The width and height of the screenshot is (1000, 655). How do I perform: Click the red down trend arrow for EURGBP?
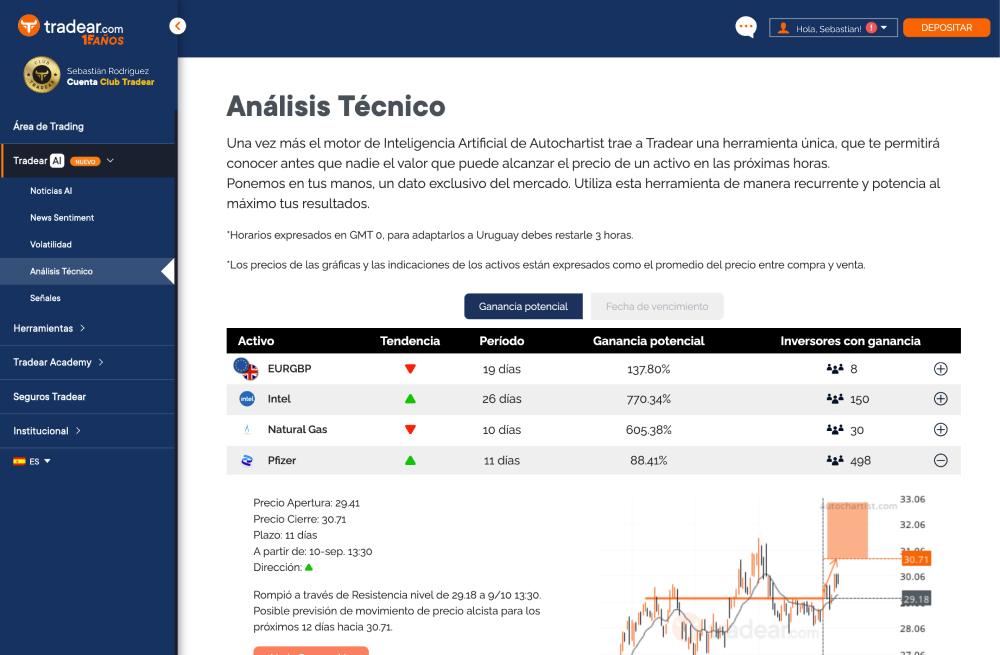[x=410, y=369]
